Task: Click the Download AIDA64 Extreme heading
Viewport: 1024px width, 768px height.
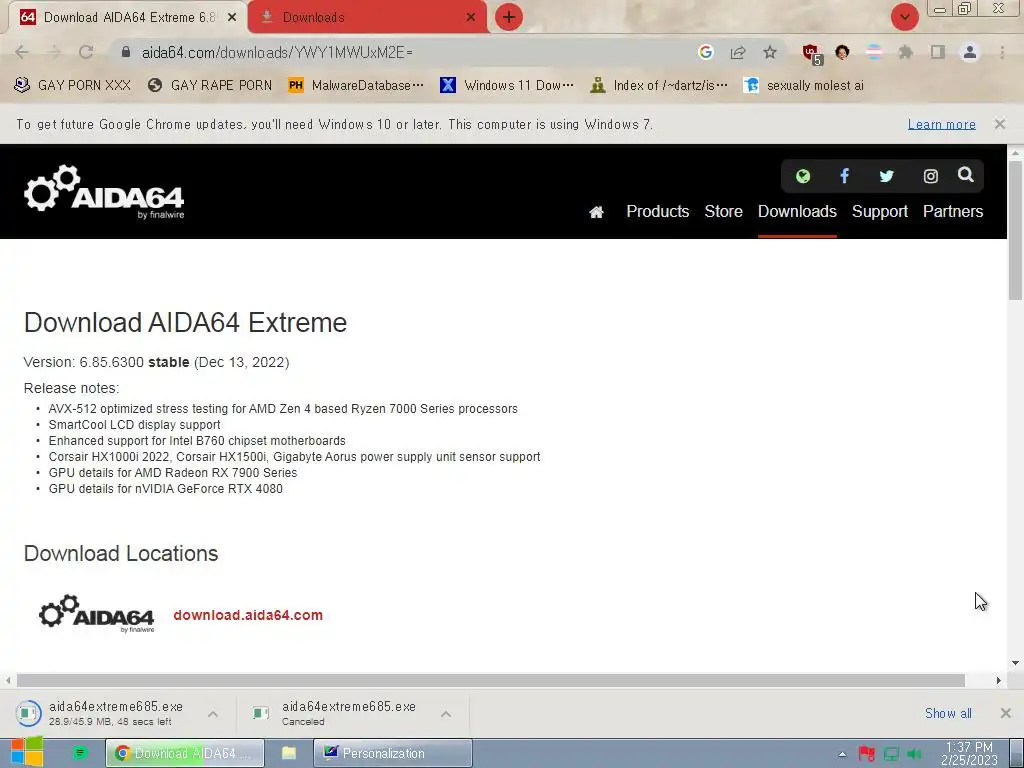Action: tap(185, 323)
